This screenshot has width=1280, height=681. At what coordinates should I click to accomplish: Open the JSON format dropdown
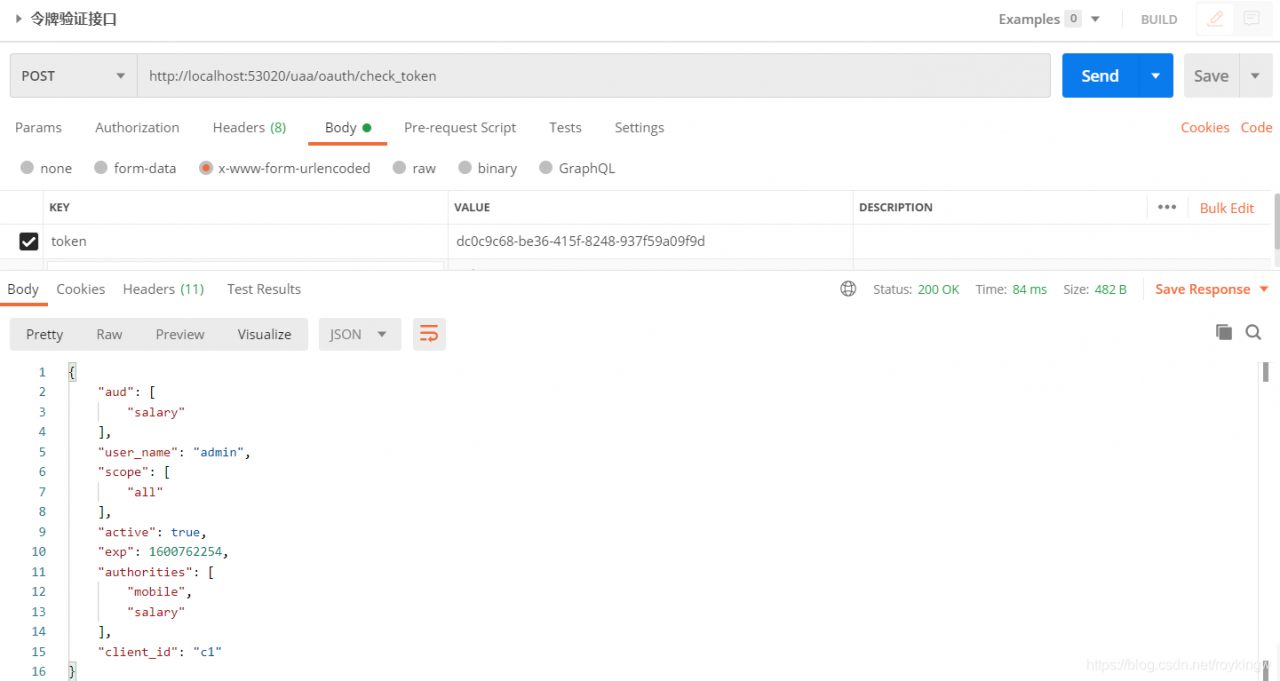(x=360, y=334)
